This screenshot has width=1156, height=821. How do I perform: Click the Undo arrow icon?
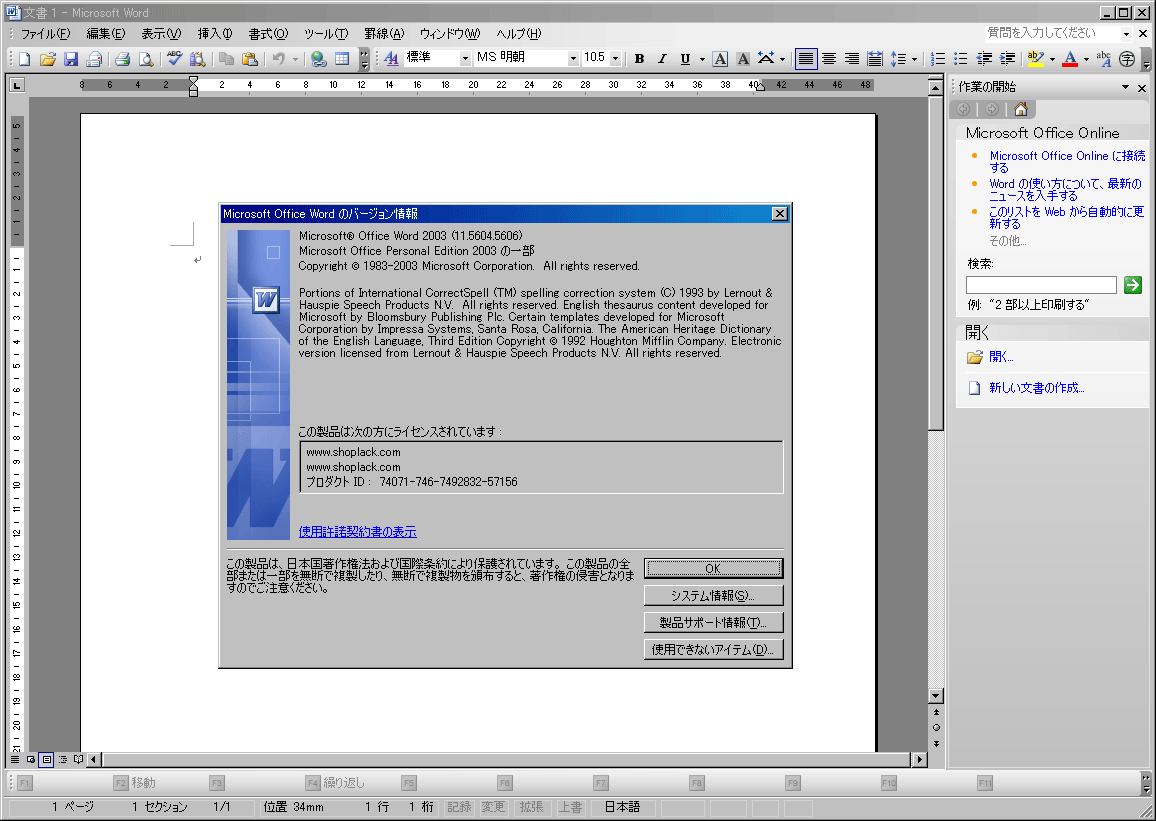[279, 59]
